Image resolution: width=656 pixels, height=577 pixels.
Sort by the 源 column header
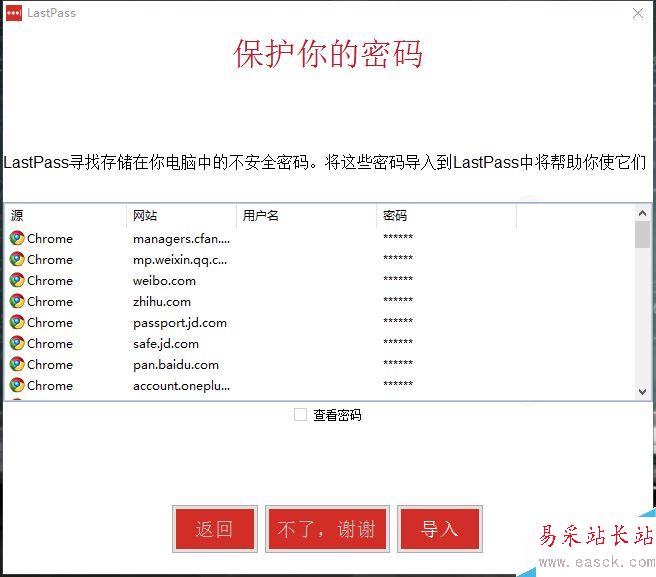tap(65, 215)
